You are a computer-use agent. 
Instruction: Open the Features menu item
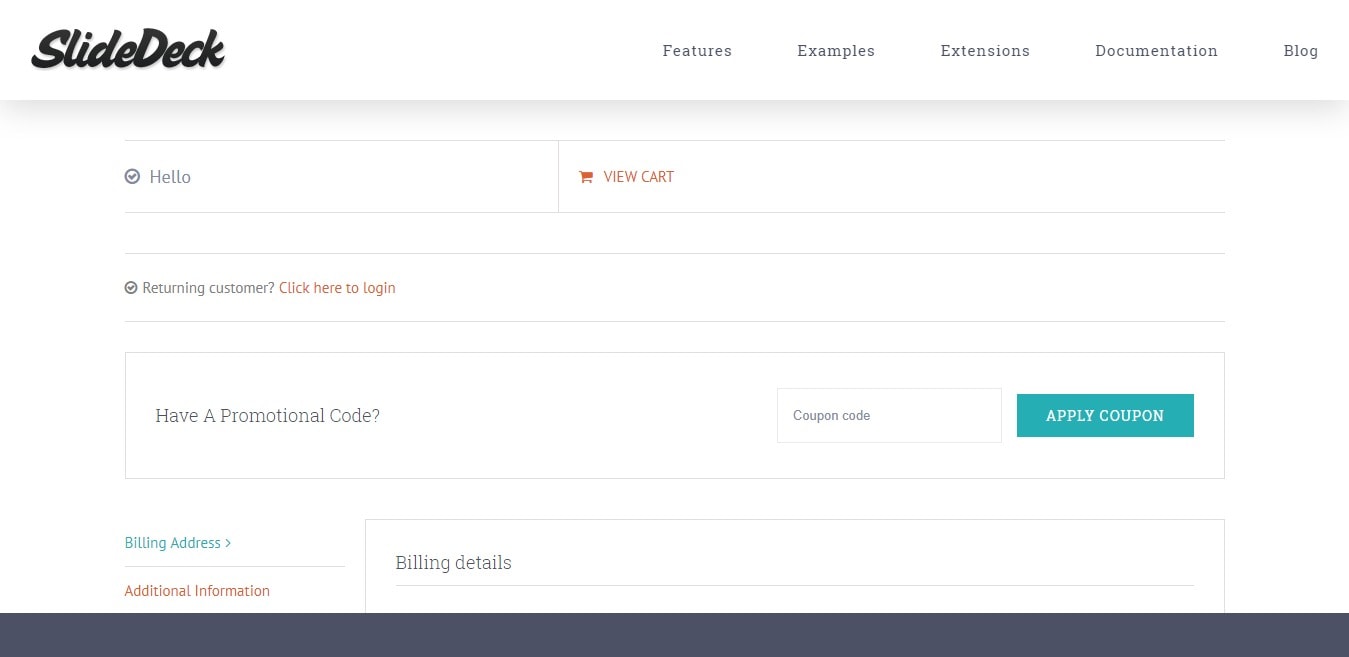pos(697,51)
